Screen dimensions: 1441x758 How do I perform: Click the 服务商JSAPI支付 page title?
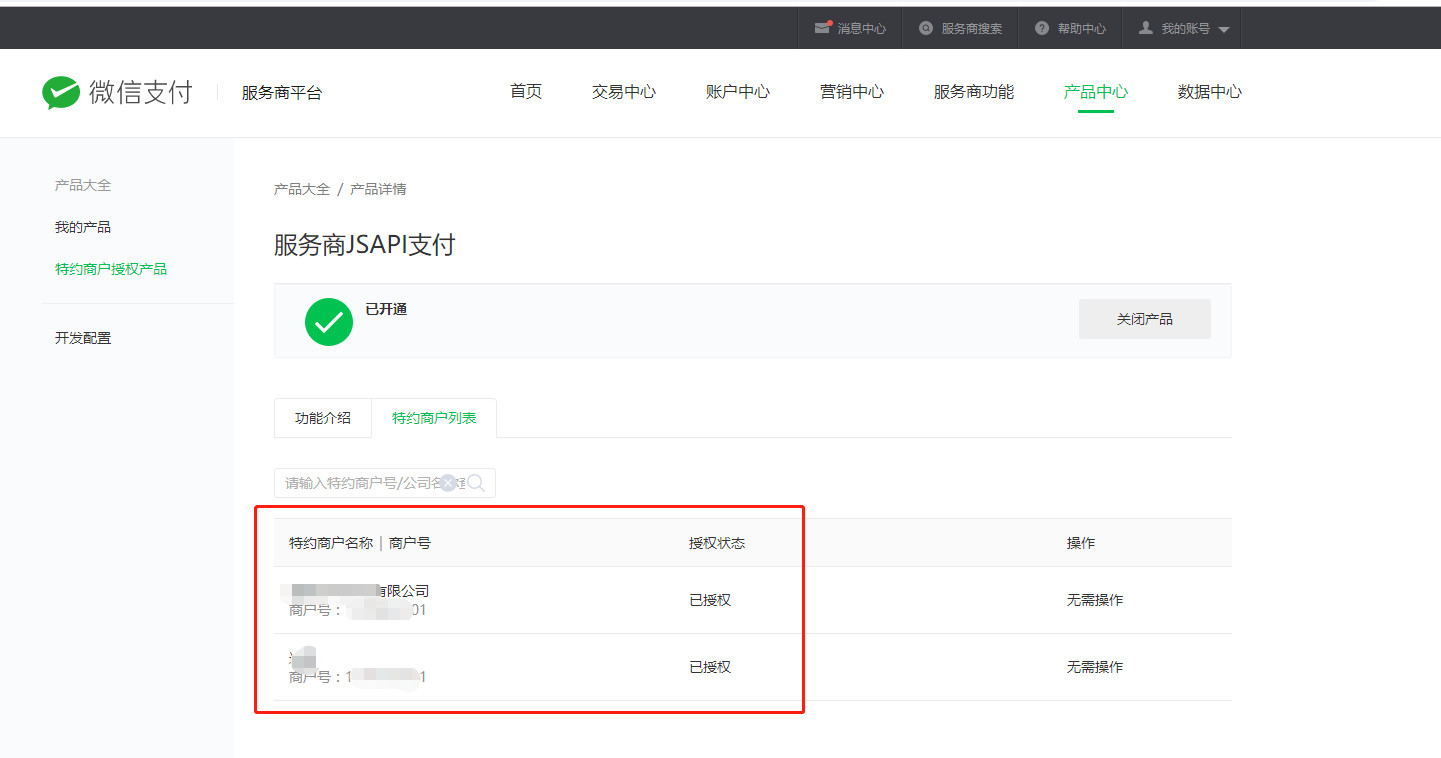pyautogui.click(x=365, y=244)
